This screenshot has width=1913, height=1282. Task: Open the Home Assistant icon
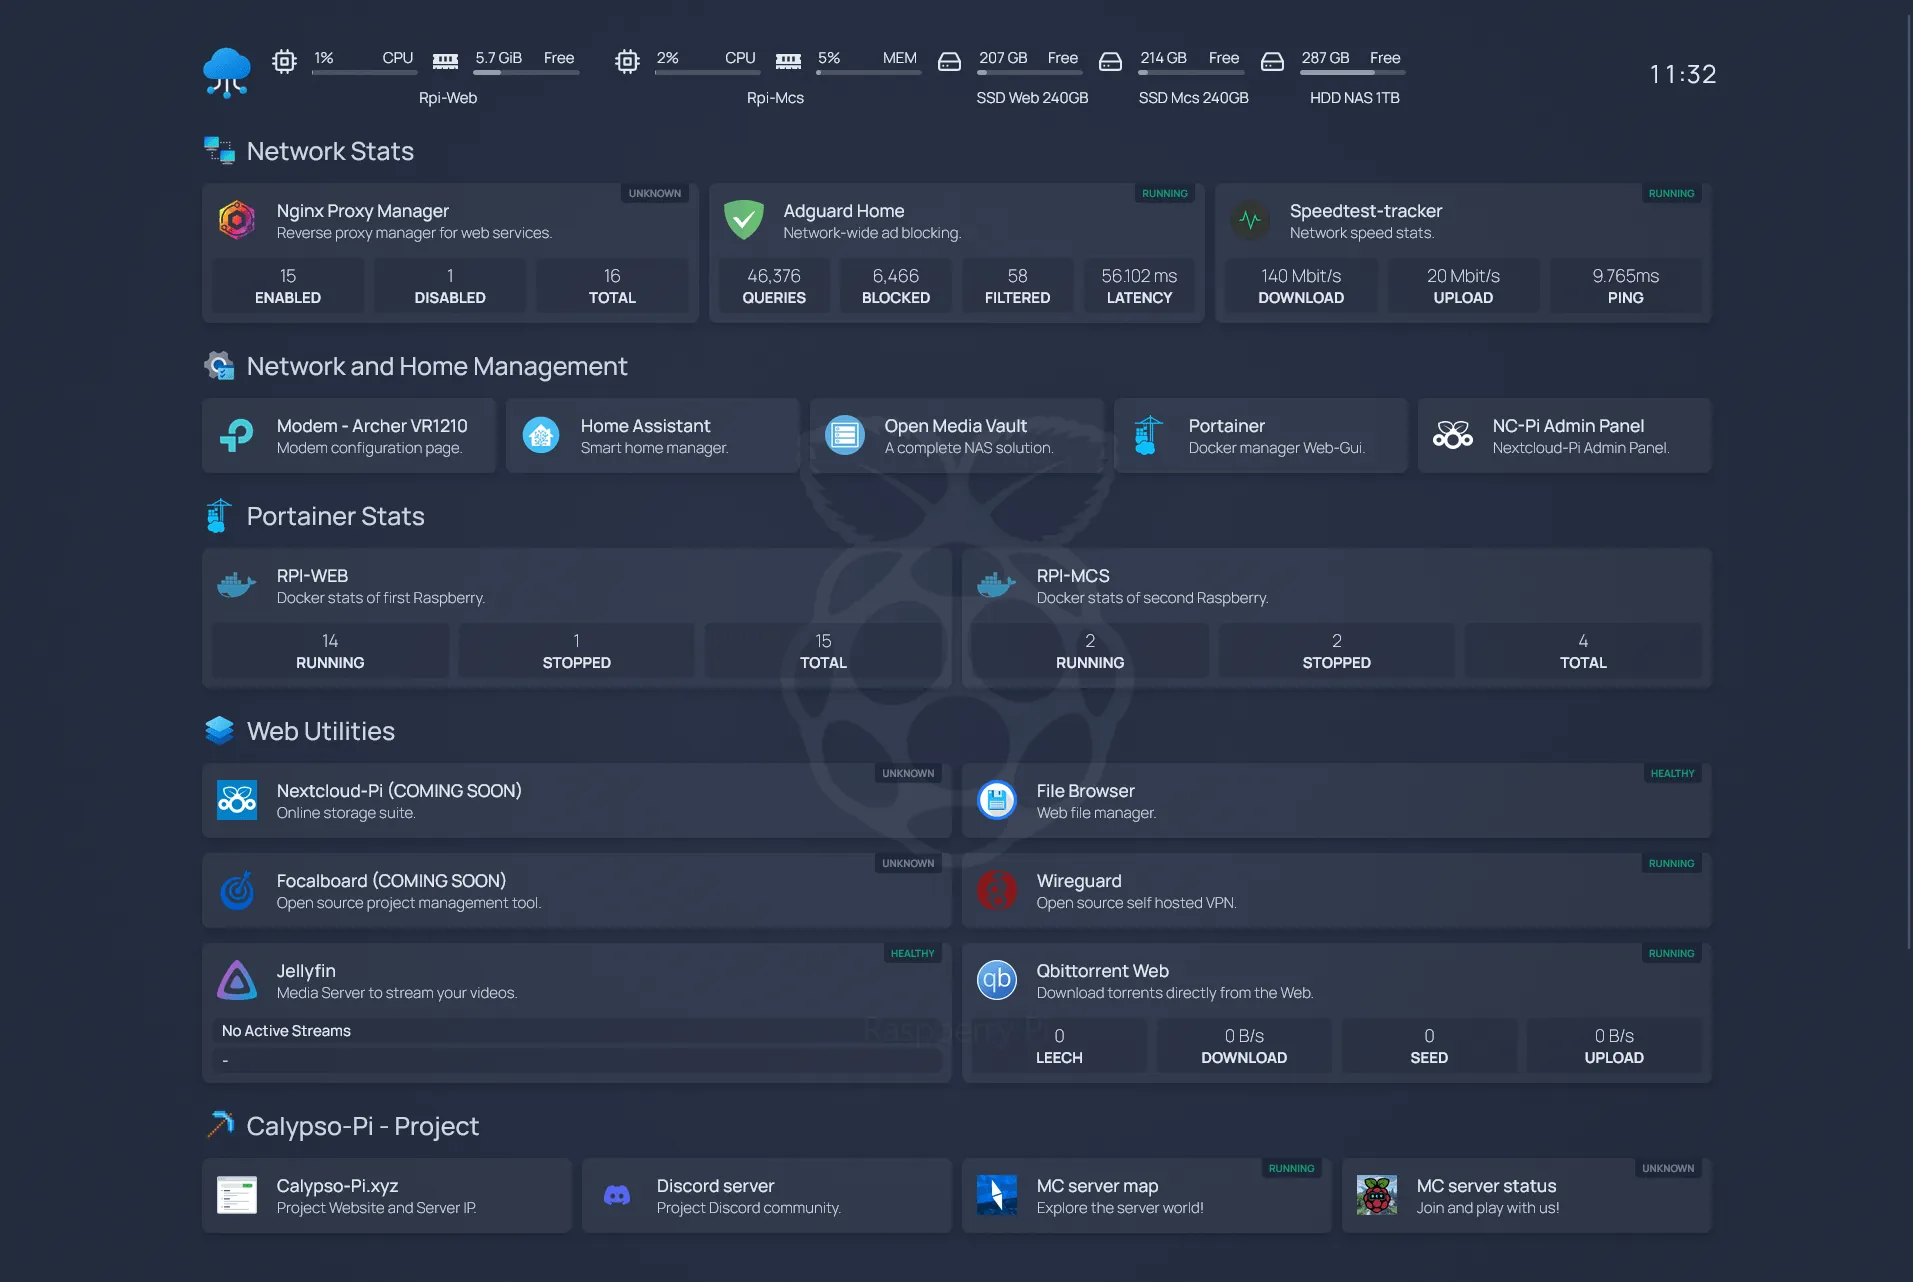(541, 435)
